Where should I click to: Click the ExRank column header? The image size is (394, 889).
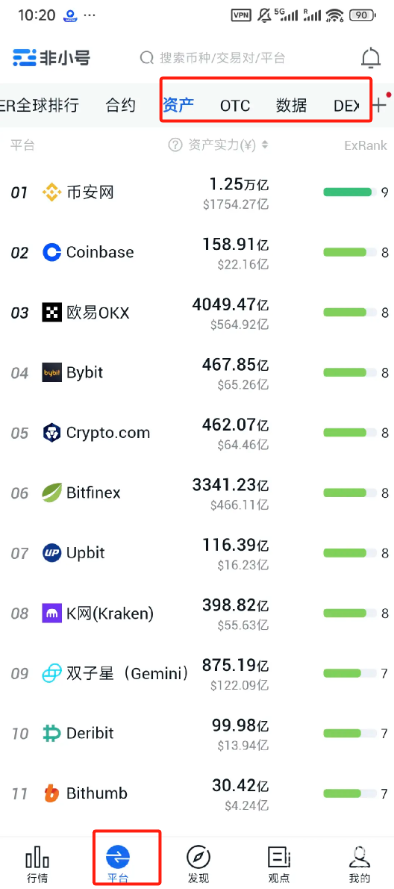pyautogui.click(x=366, y=145)
